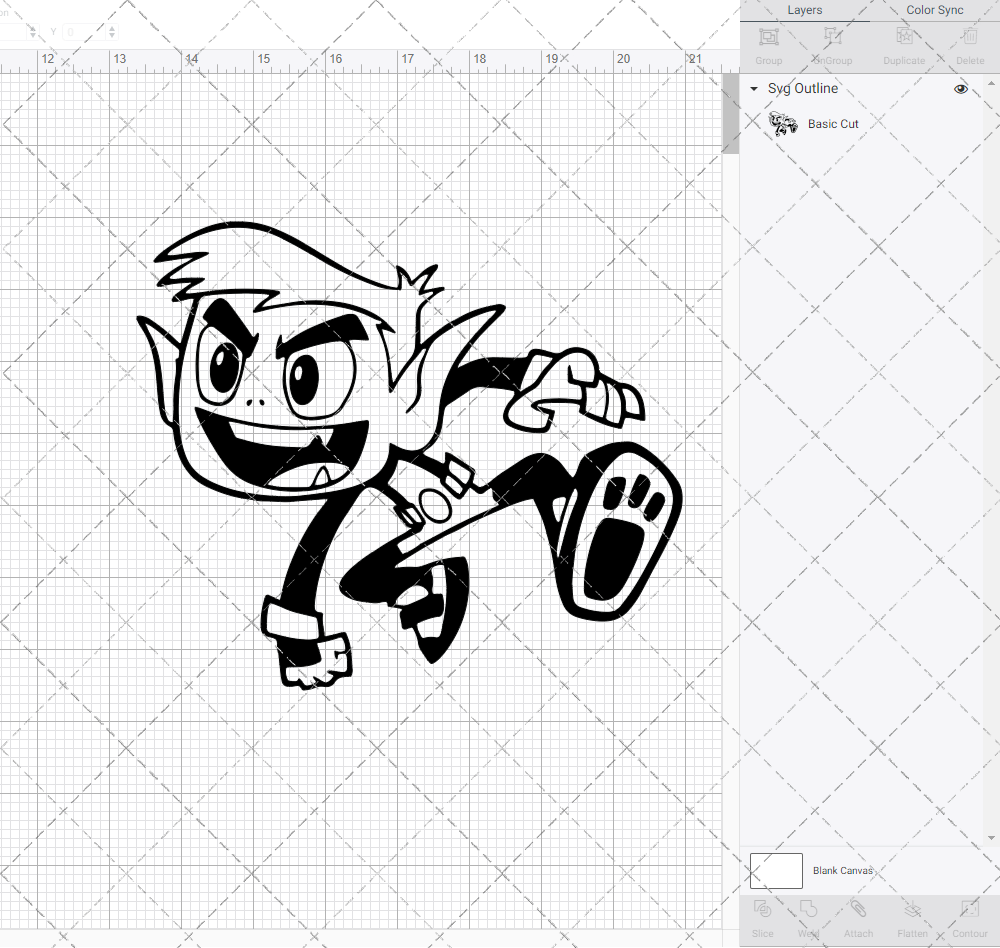Screen dimensions: 1000x948
Task: Click the Basic Cut layer thumbnail
Action: click(x=783, y=123)
